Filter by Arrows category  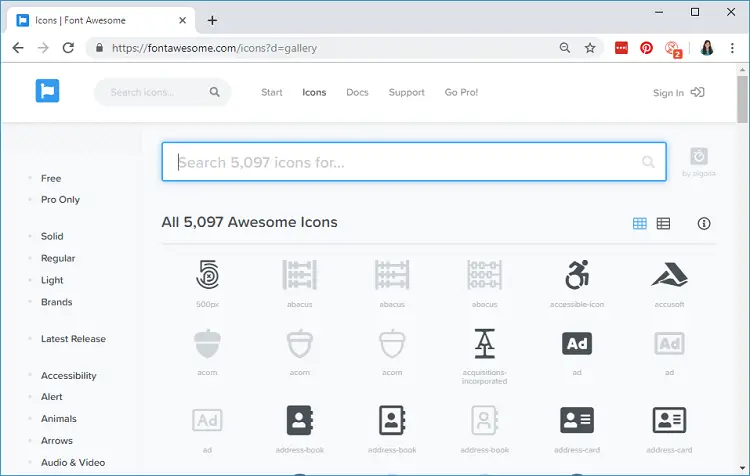[x=57, y=441]
